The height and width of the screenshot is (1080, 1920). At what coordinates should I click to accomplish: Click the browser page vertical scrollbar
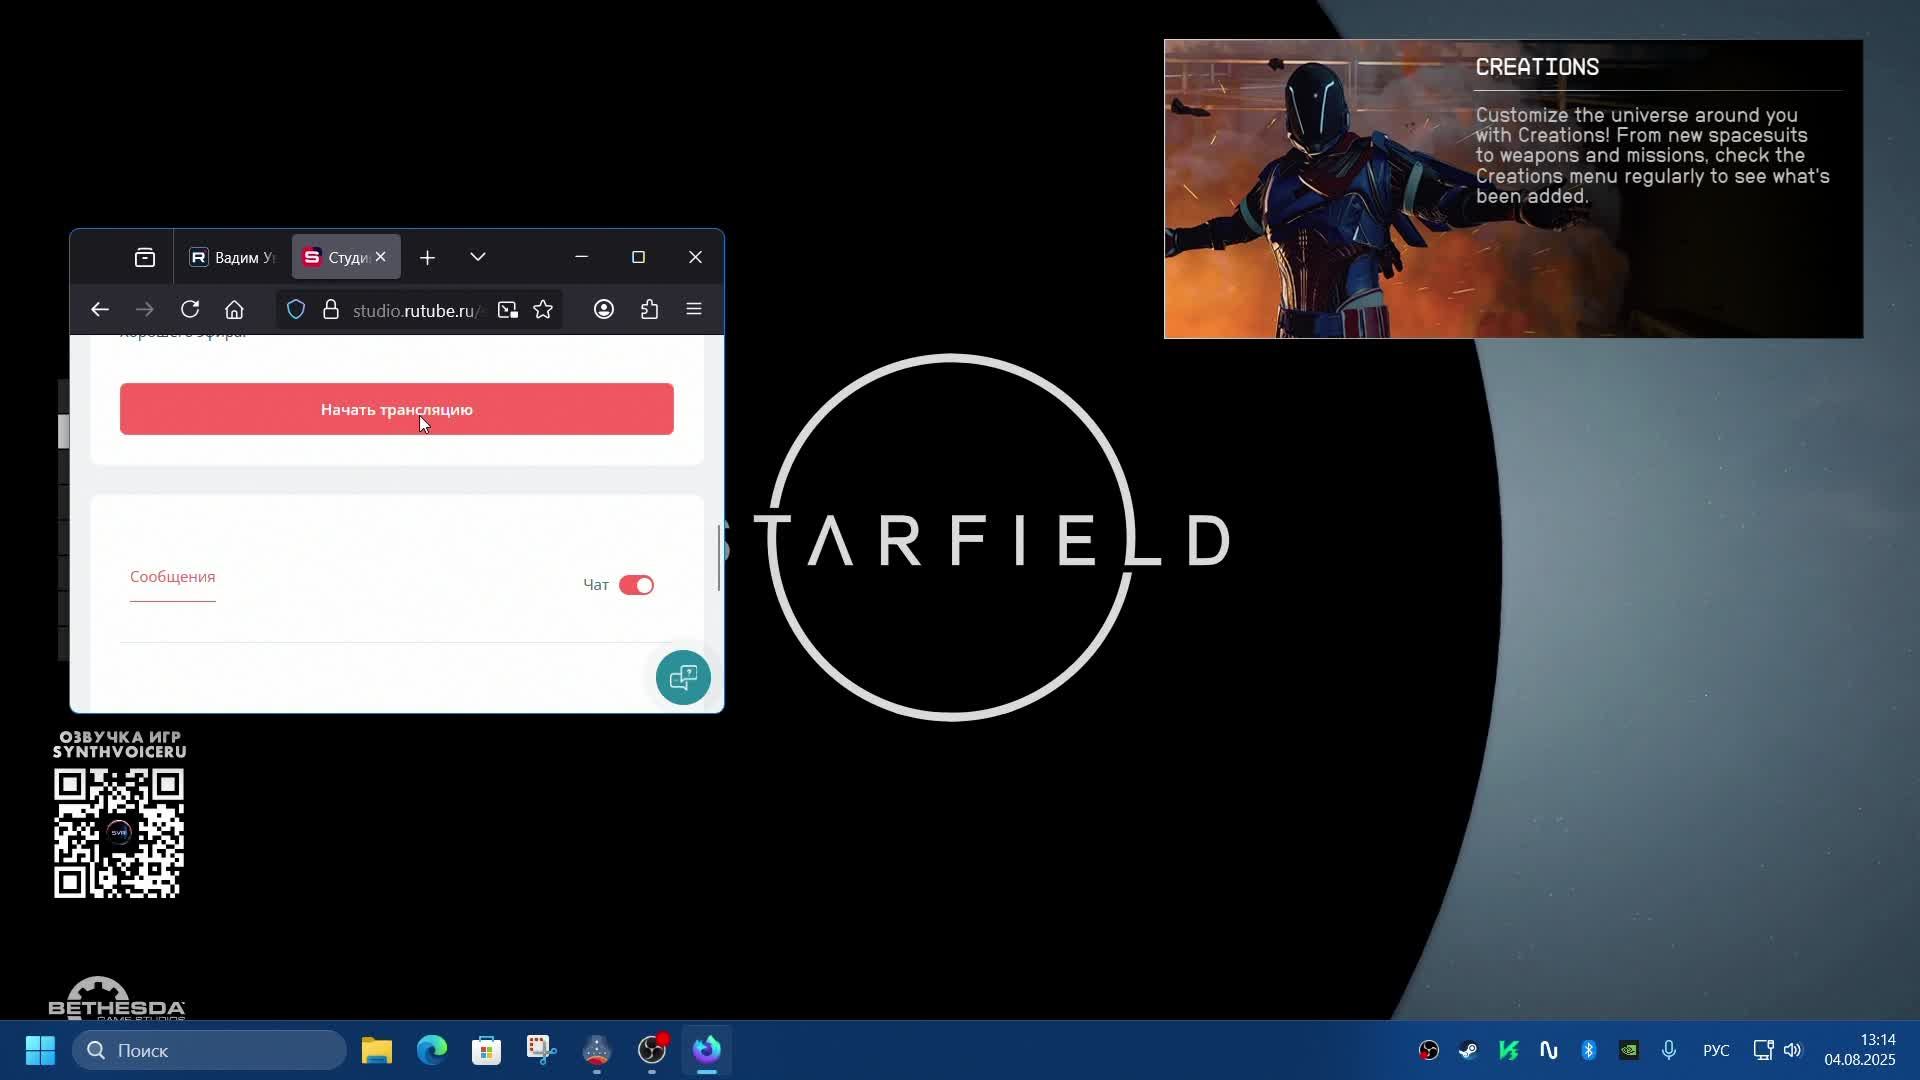[x=719, y=557]
